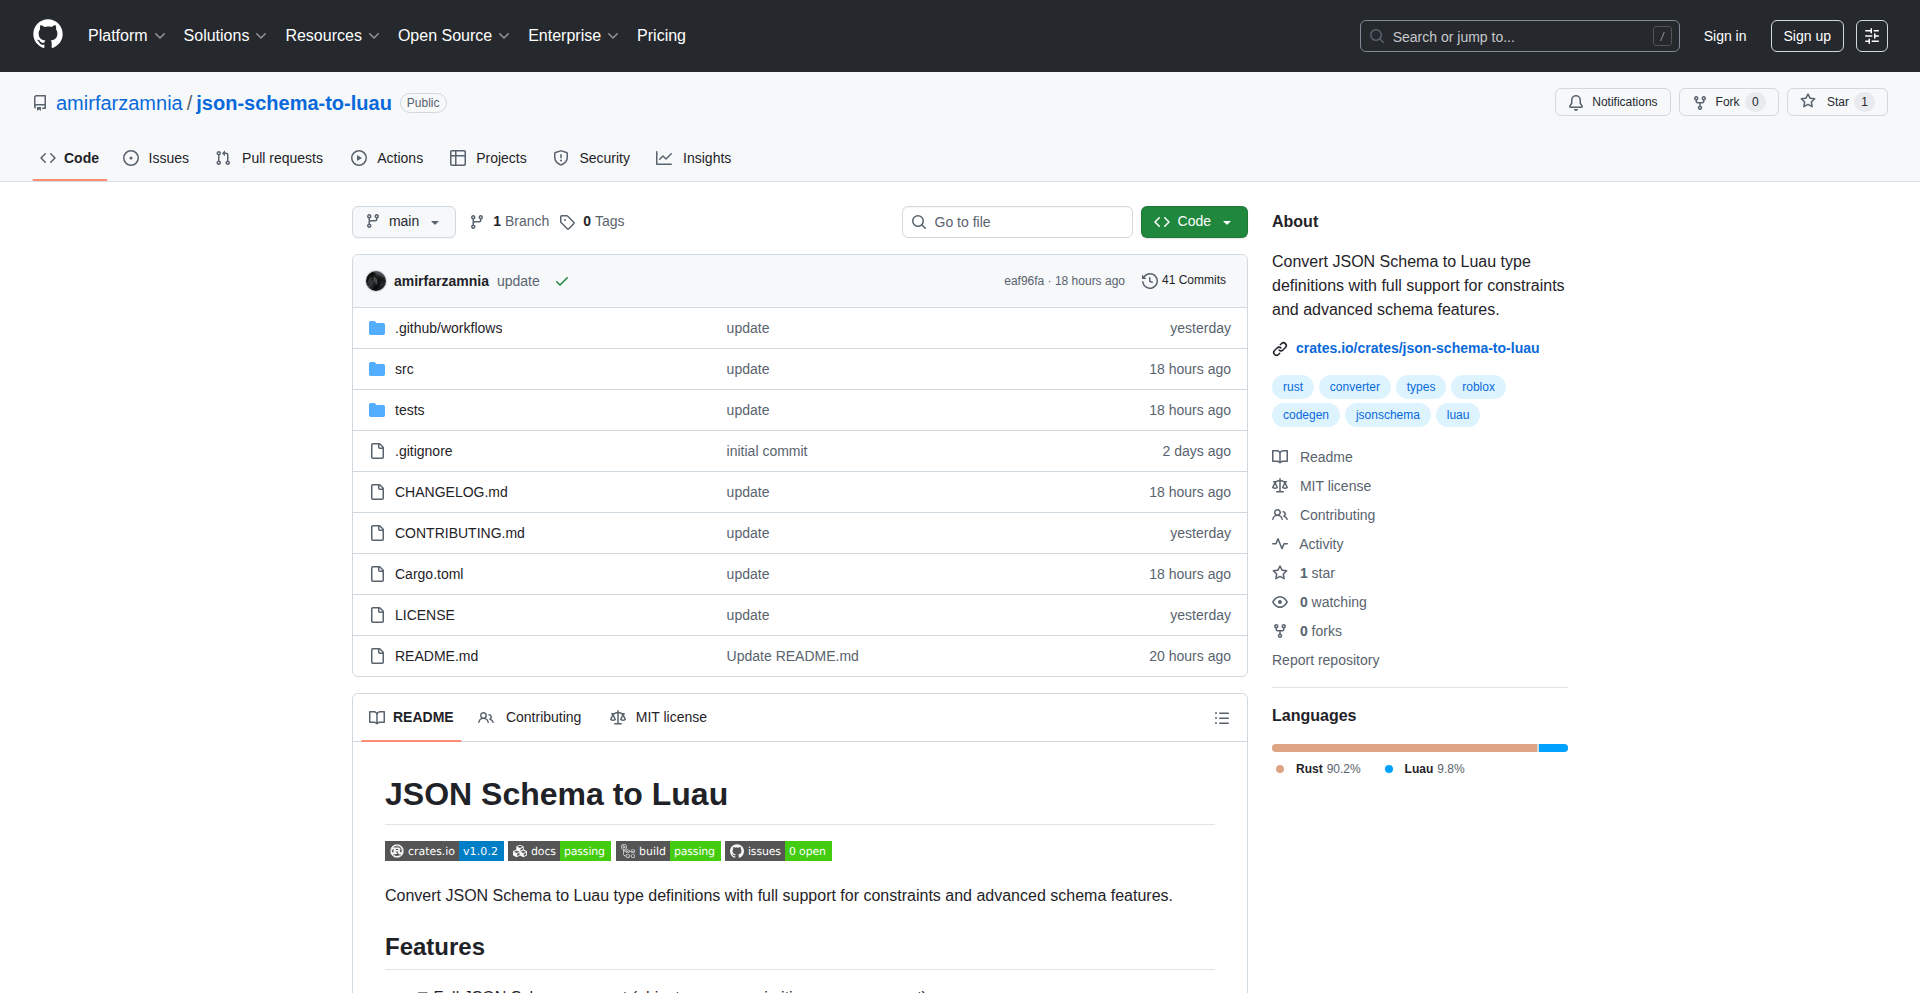Click the src folder icon
The image size is (1920, 993).
[377, 369]
